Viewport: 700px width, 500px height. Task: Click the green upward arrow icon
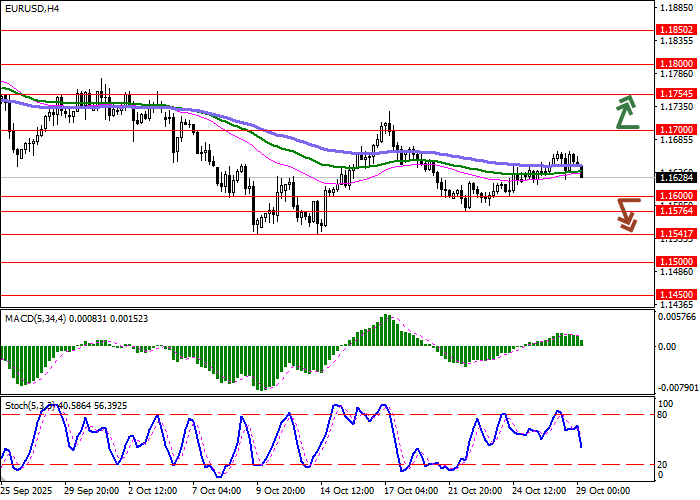pos(626,112)
